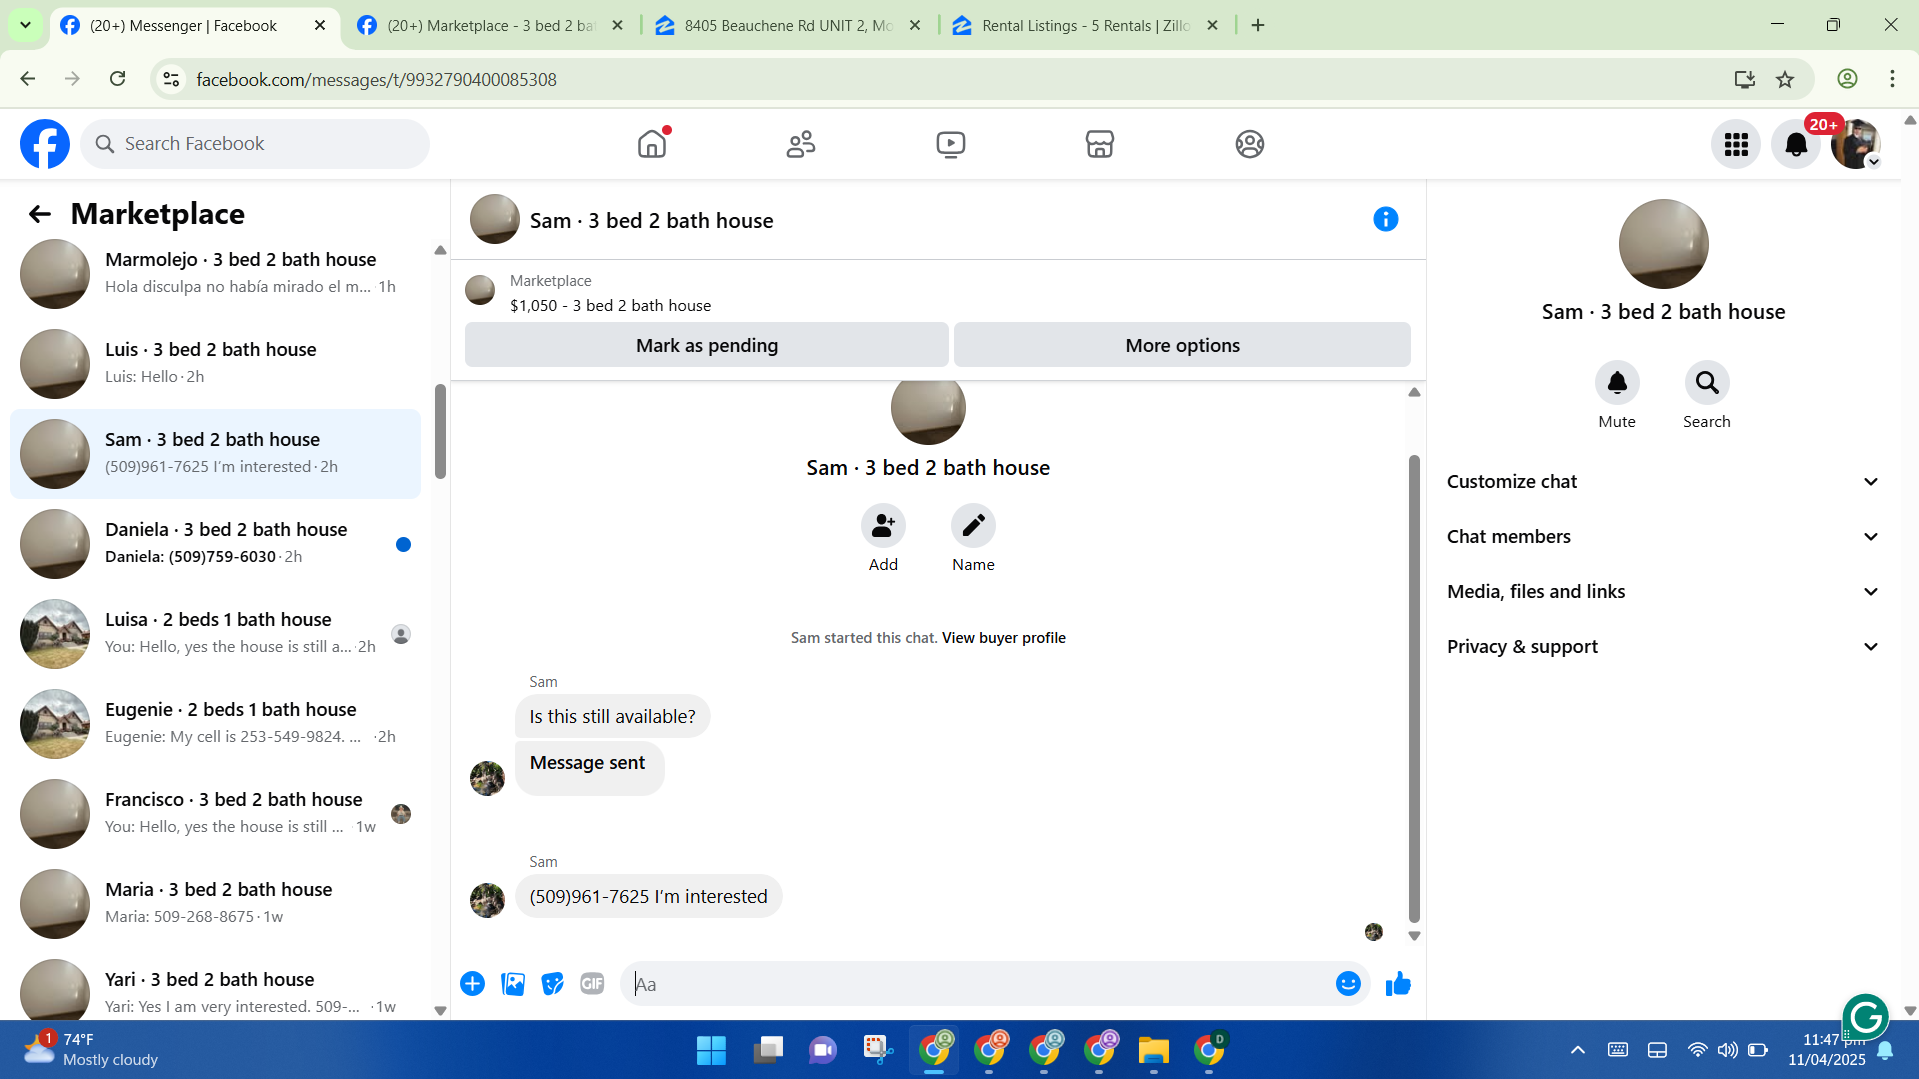
Task: Open a new browser tab
Action: [1258, 26]
